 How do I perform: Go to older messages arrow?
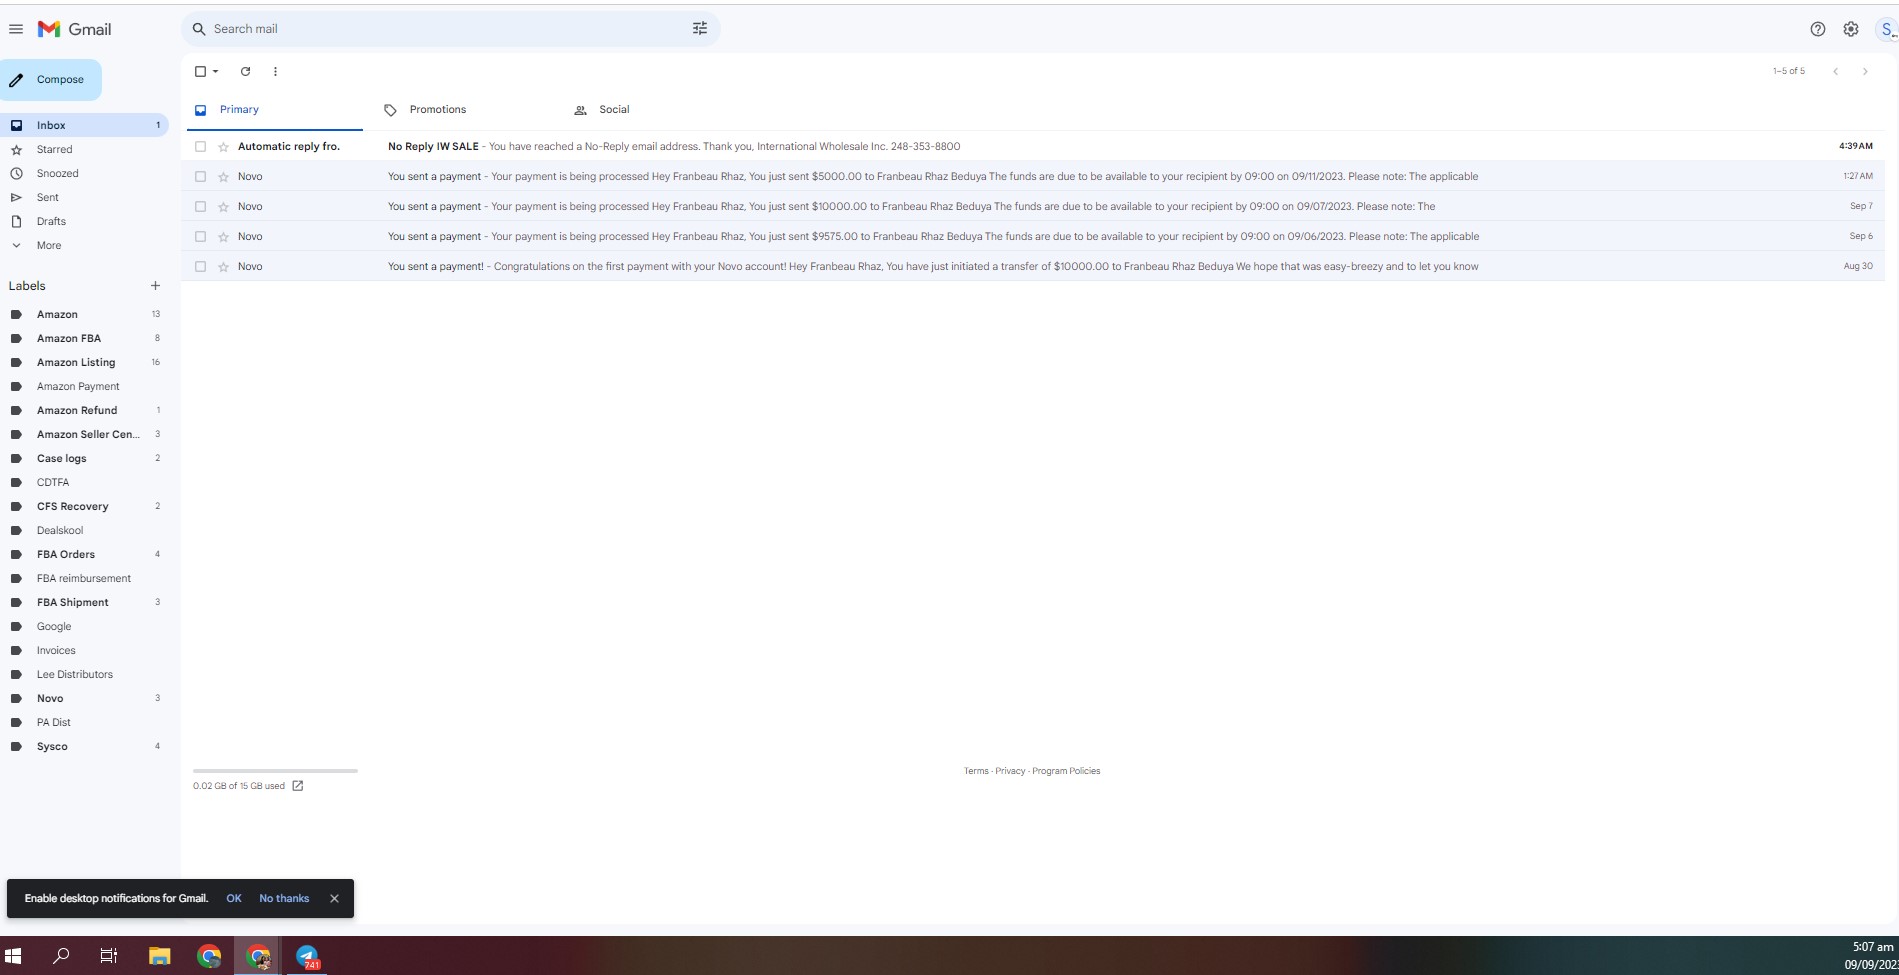(1865, 71)
